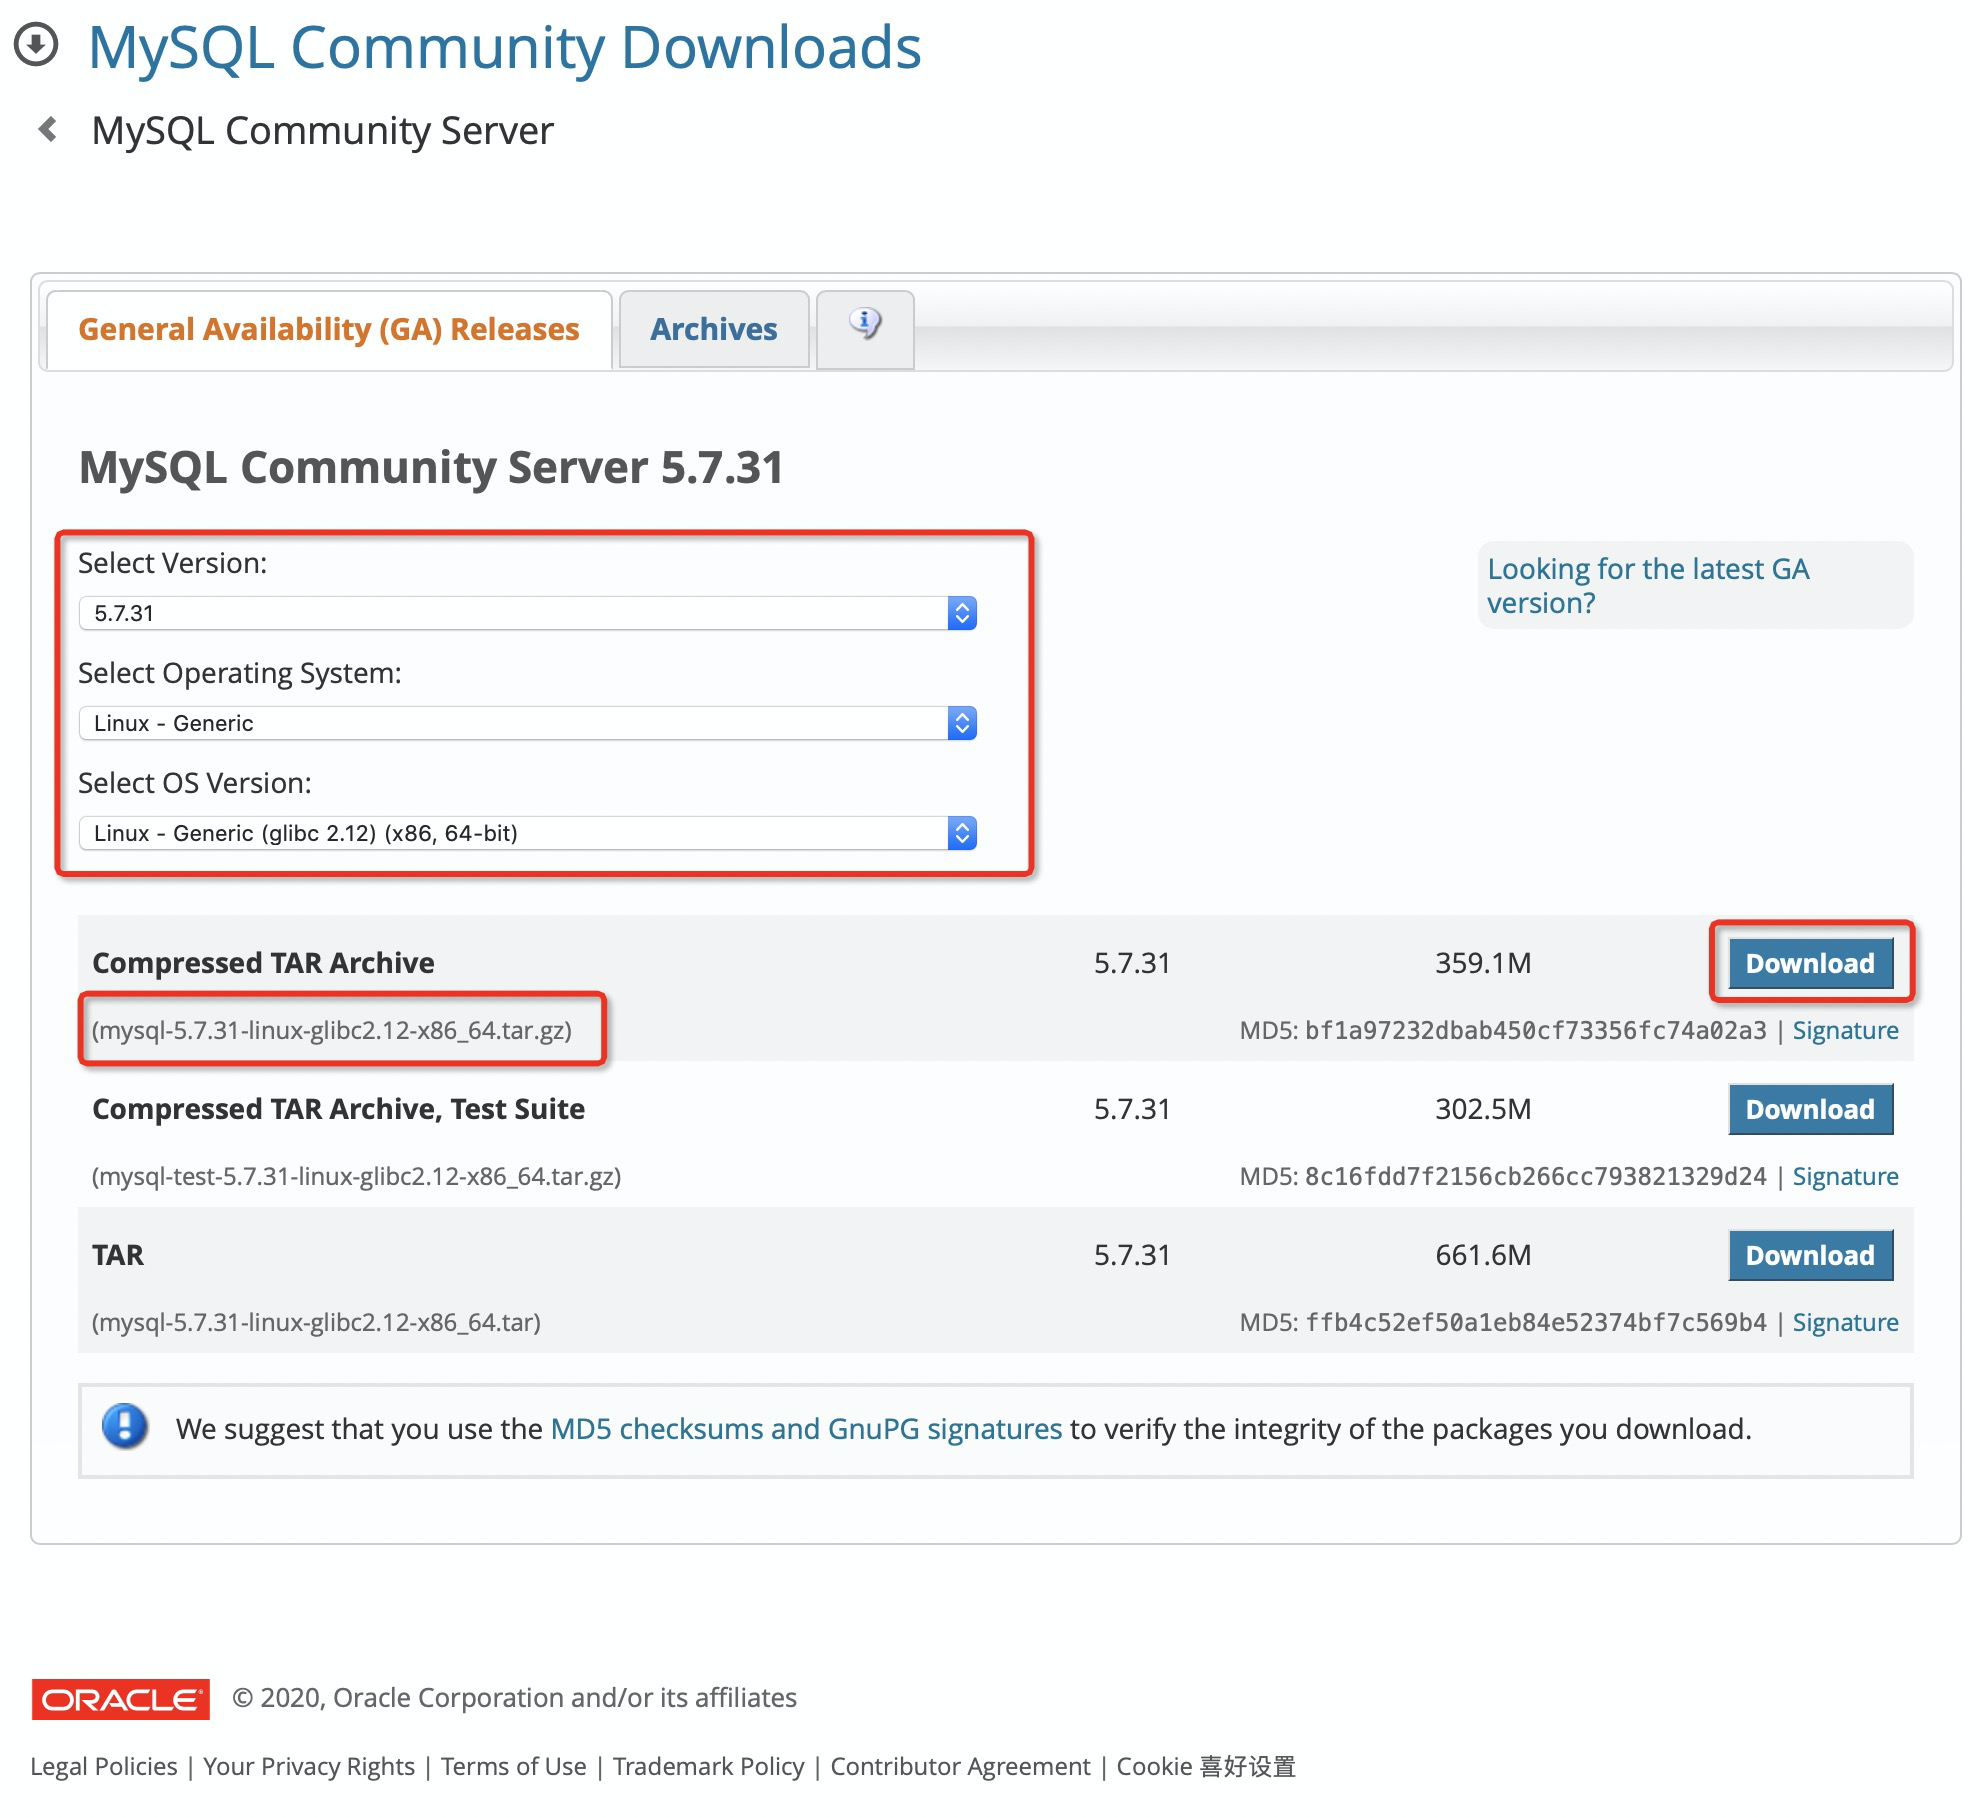Click the blue exclamation notice icon
This screenshot has width=1980, height=1818.
(x=125, y=1427)
